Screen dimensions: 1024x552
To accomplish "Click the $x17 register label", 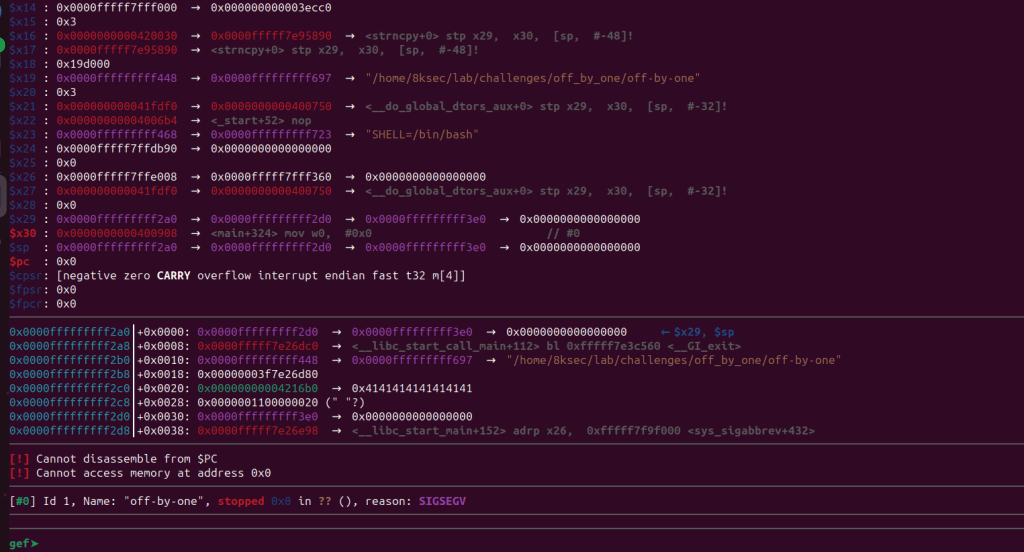I will (23, 50).
